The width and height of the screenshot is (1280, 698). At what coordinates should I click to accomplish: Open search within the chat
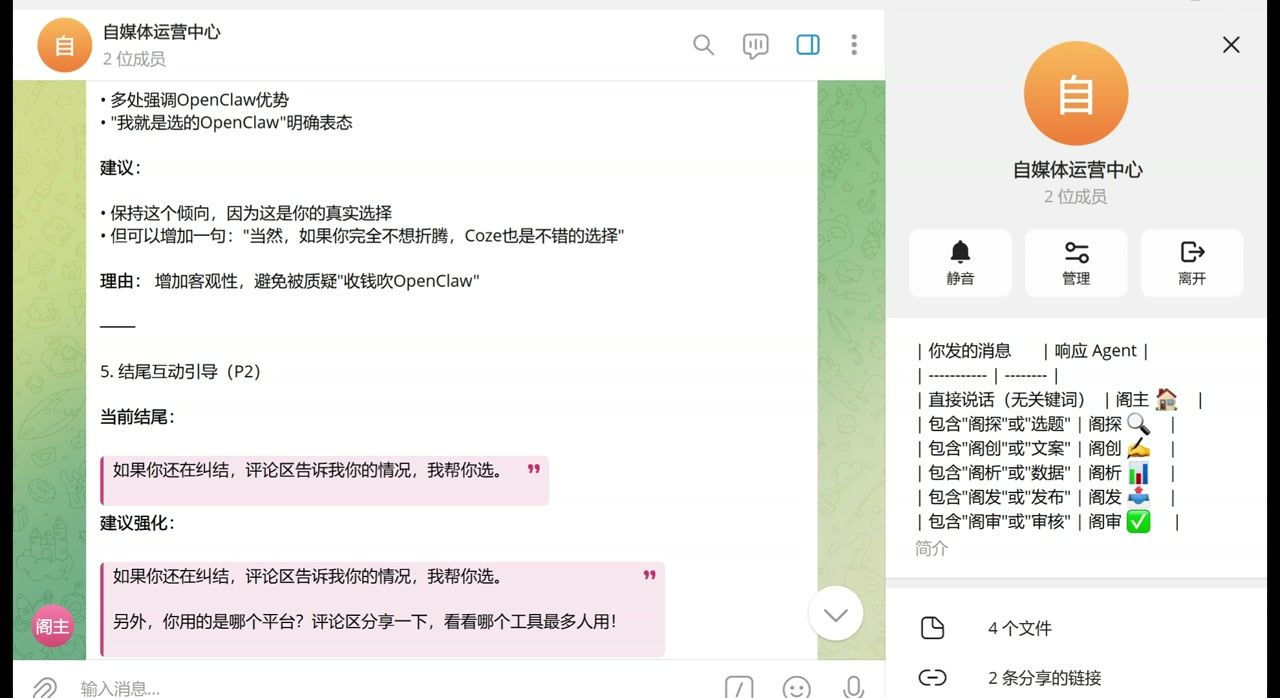point(703,45)
